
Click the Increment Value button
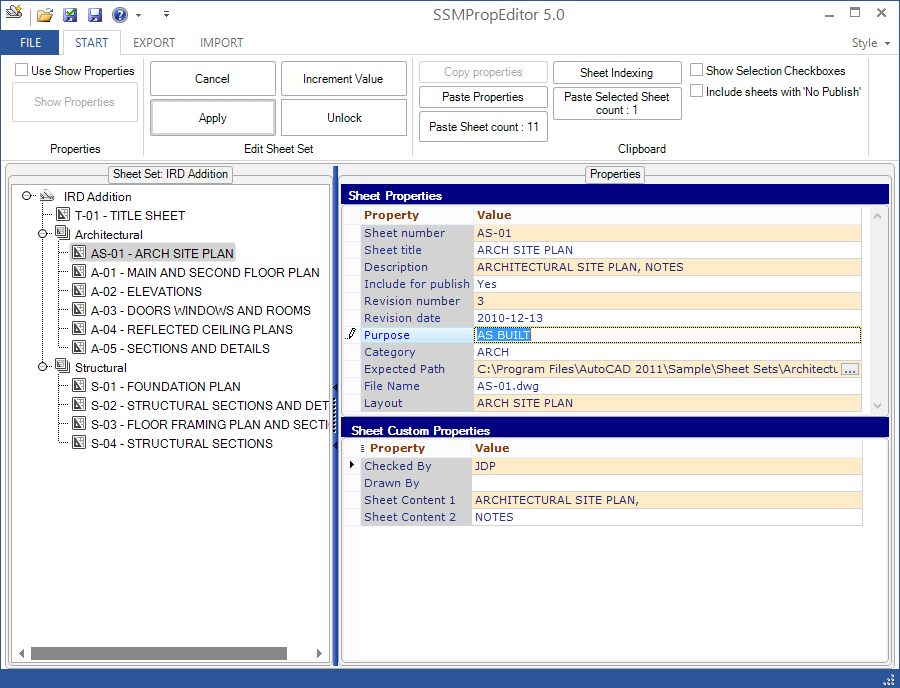tap(343, 79)
